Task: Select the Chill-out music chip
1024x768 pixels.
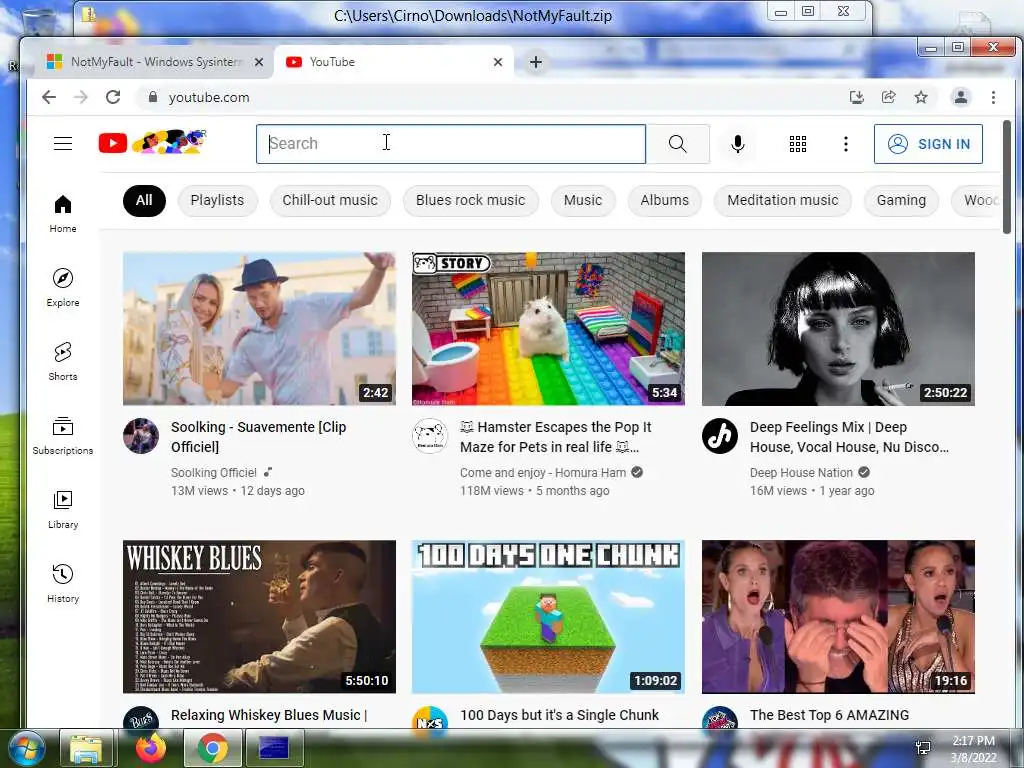Action: tap(330, 200)
